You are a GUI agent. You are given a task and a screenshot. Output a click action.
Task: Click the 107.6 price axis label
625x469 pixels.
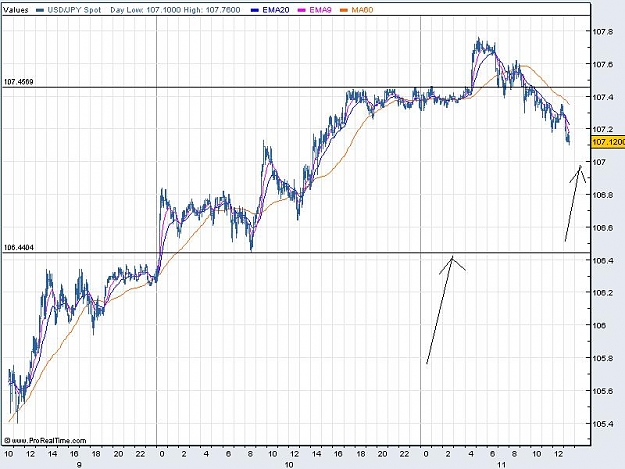coord(603,64)
